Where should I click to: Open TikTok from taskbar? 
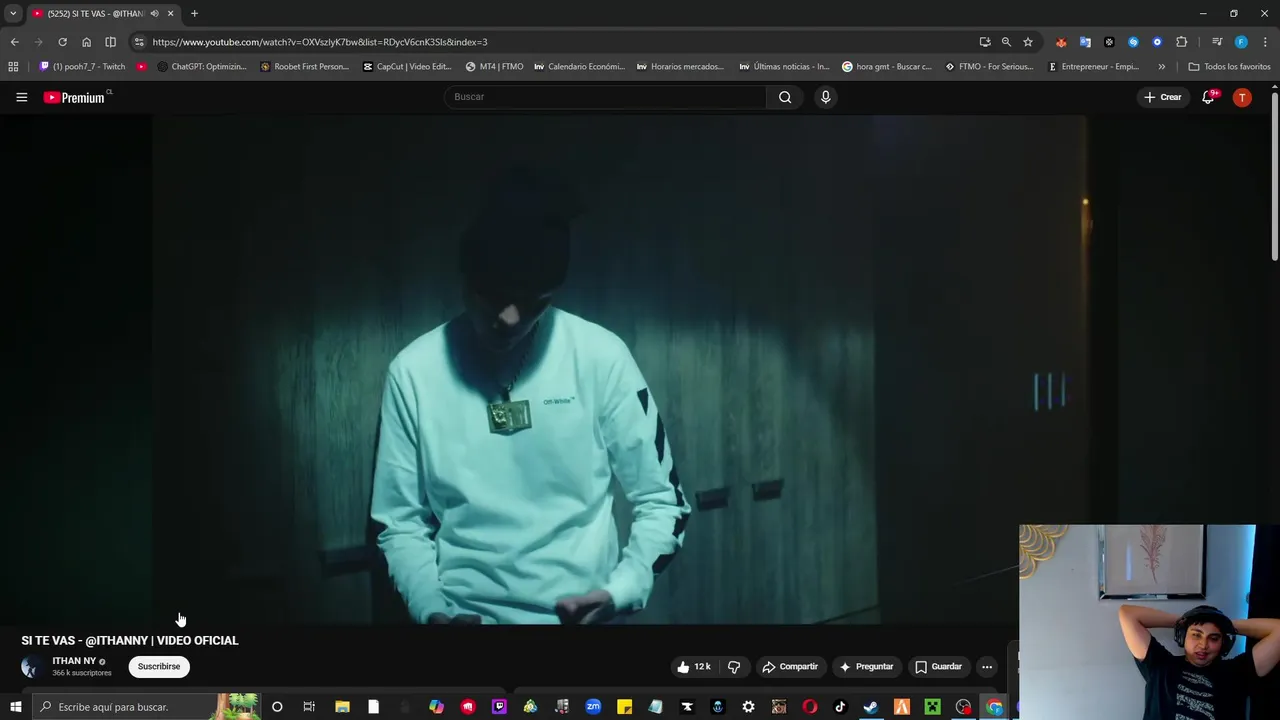pyautogui.click(x=840, y=707)
